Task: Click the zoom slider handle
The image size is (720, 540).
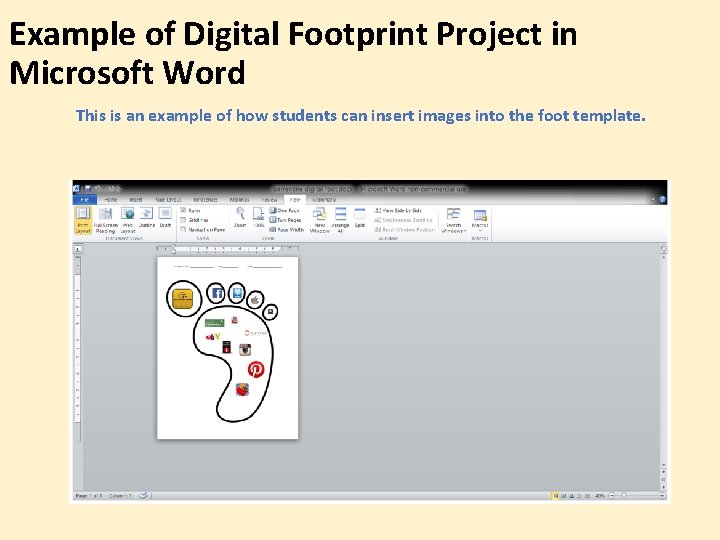Action: pos(624,496)
